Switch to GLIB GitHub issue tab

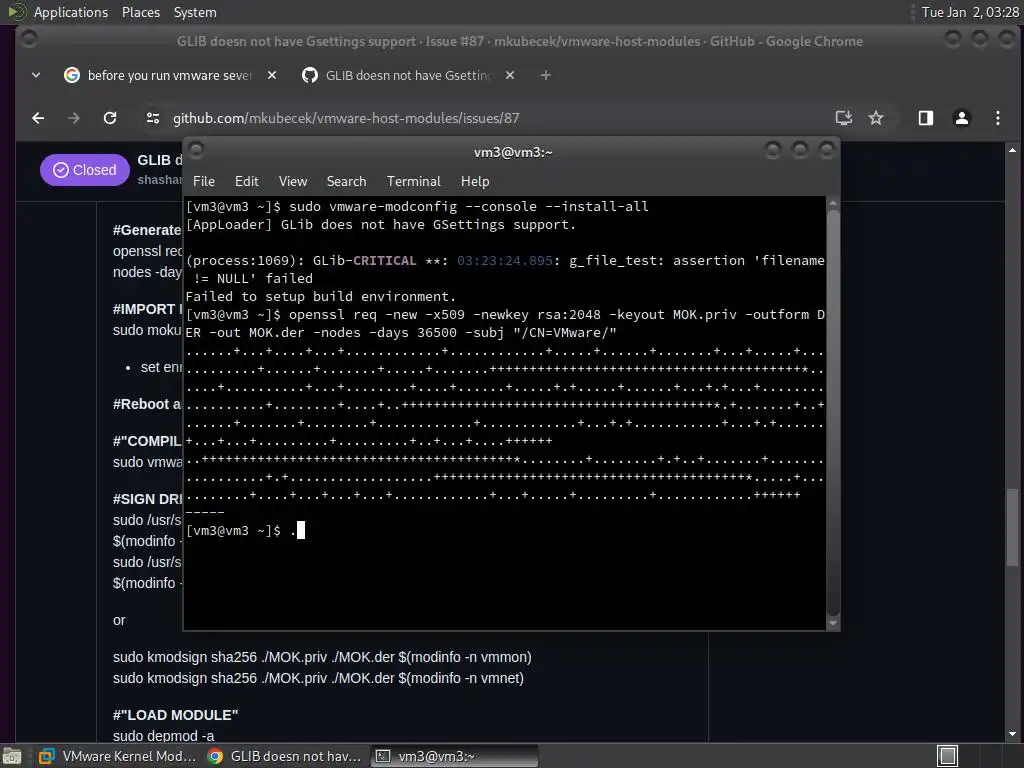[408, 76]
